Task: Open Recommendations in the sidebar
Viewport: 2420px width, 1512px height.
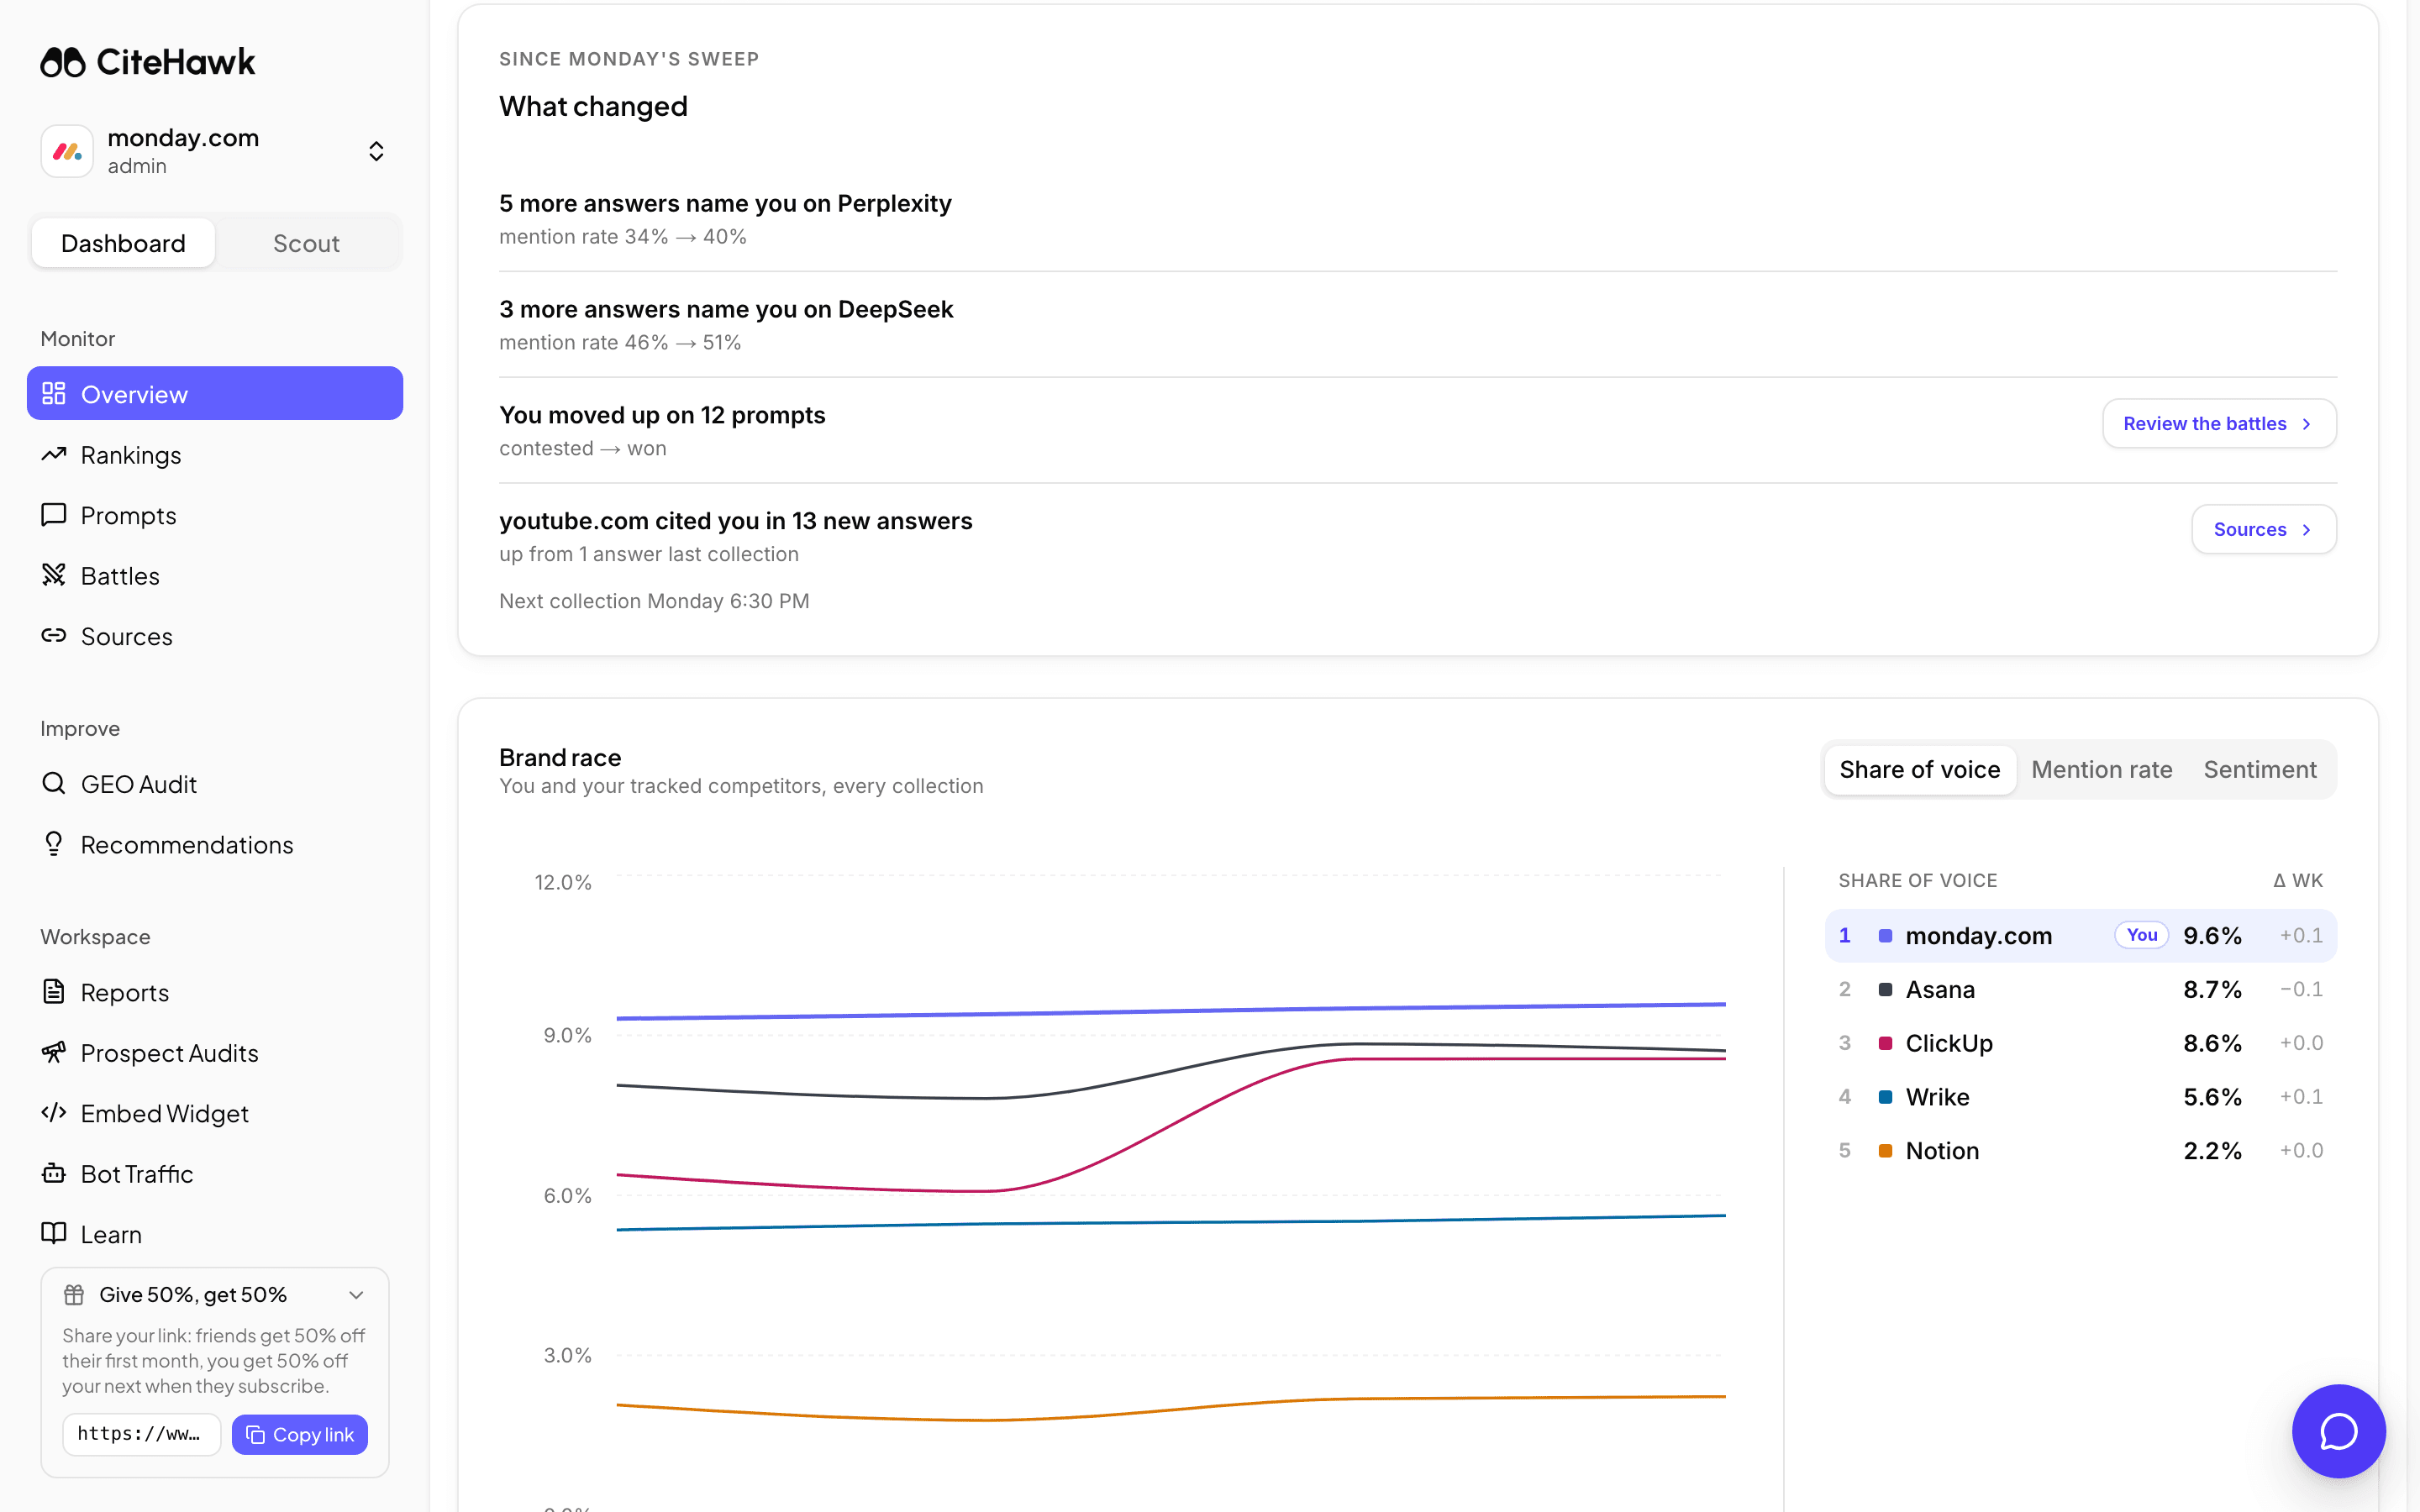Action: coord(215,844)
